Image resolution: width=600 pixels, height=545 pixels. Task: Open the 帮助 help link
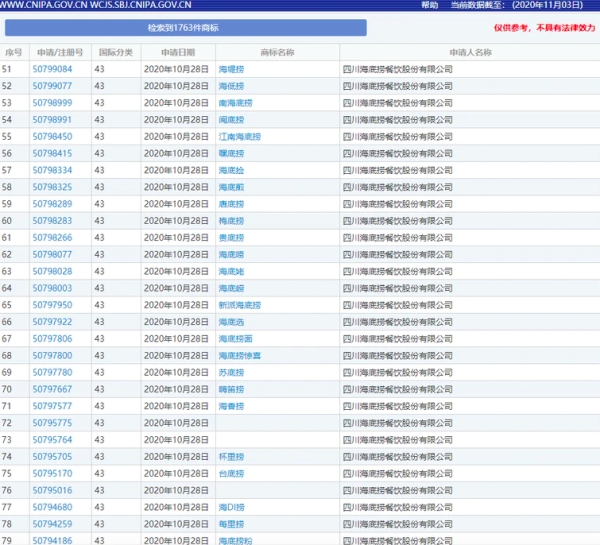429,5
